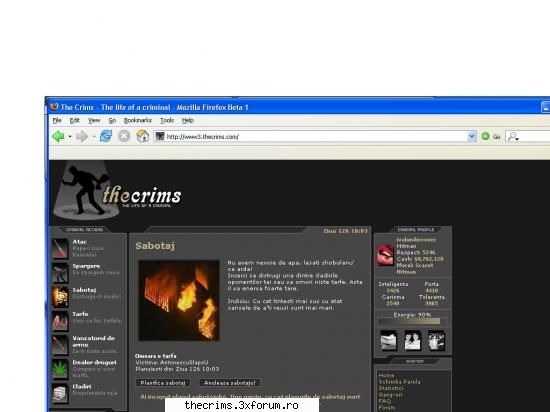Click the Spargere action icon
Image resolution: width=550 pixels, height=412 pixels.
click(x=60, y=273)
